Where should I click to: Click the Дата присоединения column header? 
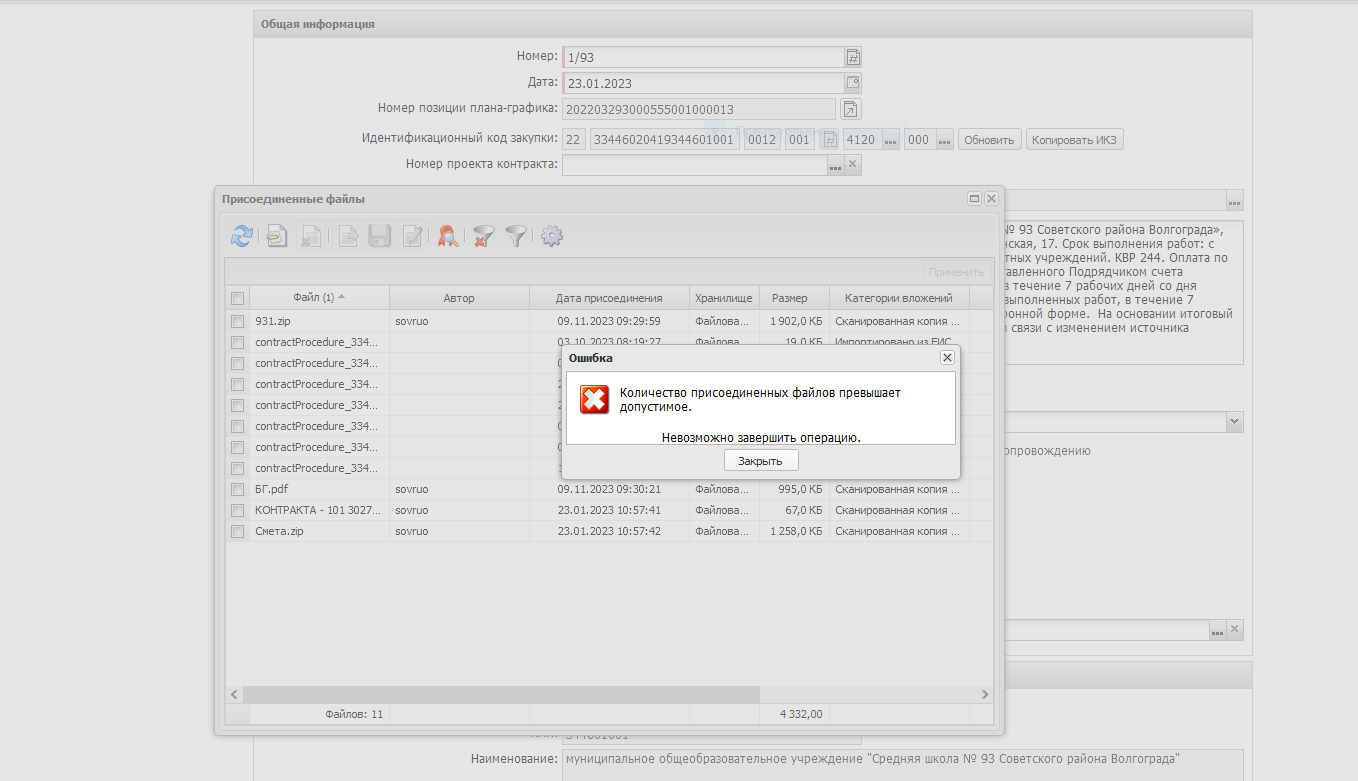609,298
